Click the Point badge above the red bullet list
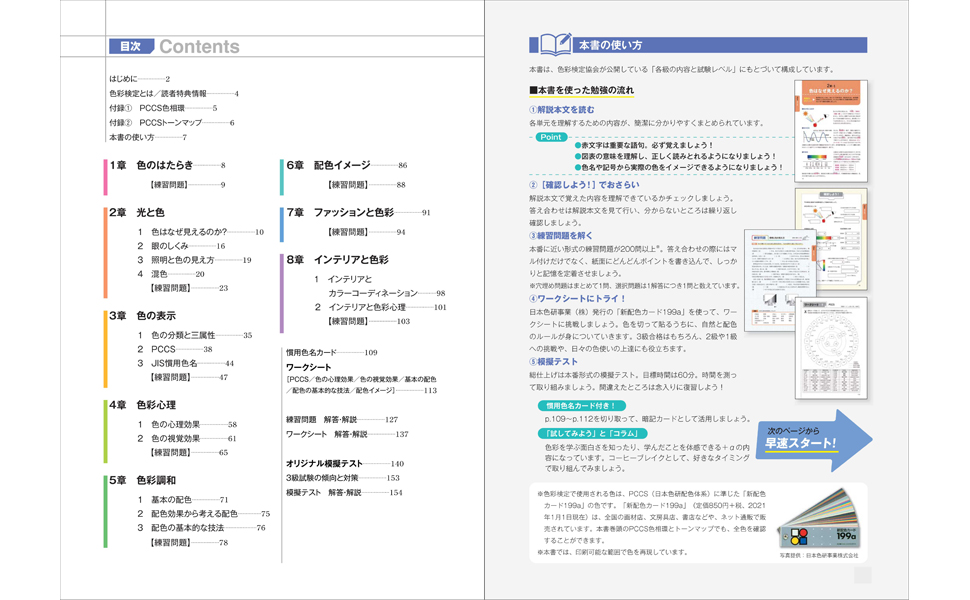Viewport: 970px width, 600px height. [551, 138]
